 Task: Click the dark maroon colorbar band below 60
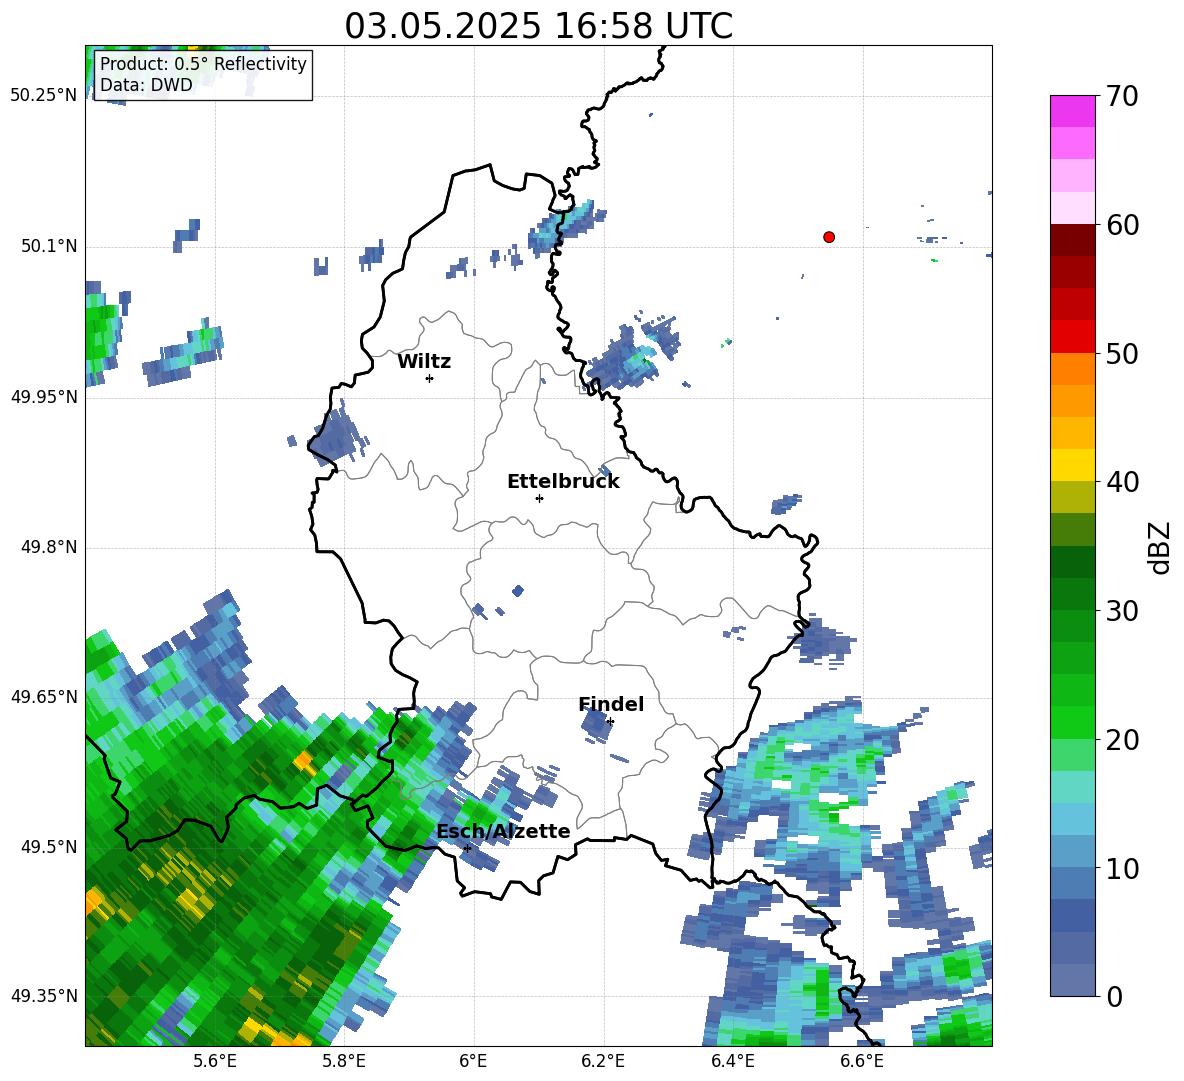tap(1072, 240)
